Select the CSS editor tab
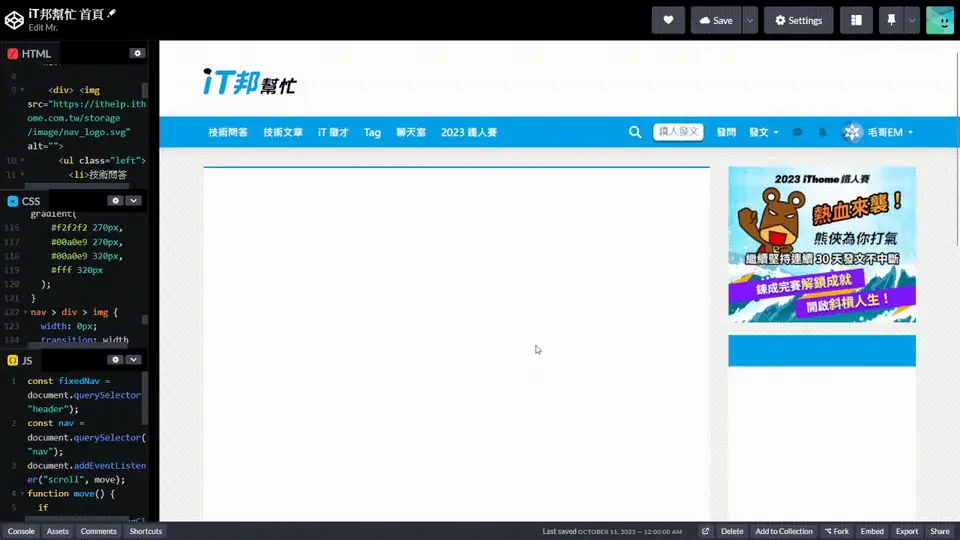 coord(24,201)
